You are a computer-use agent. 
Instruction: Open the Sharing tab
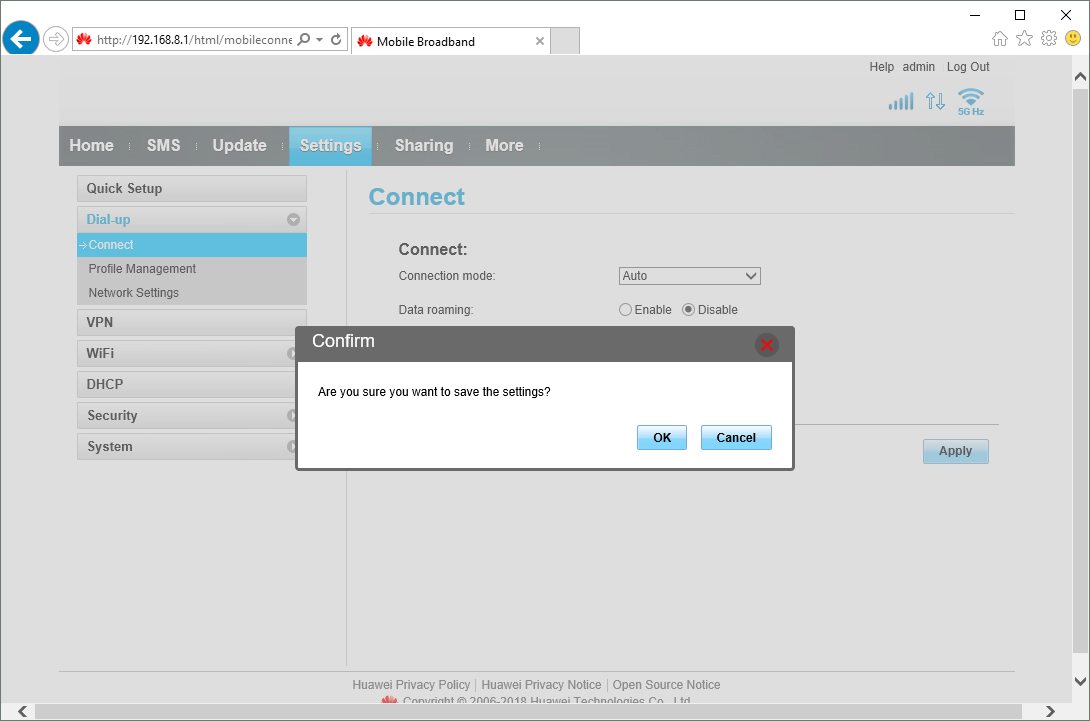coord(423,146)
